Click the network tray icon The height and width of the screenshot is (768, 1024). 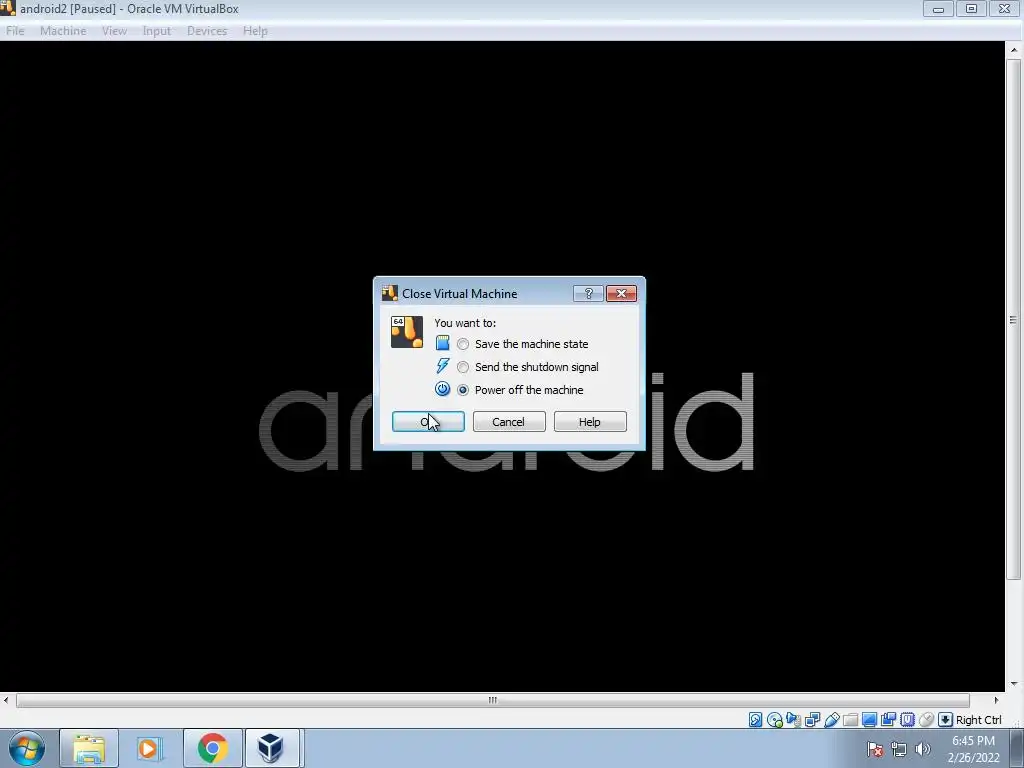(x=899, y=750)
